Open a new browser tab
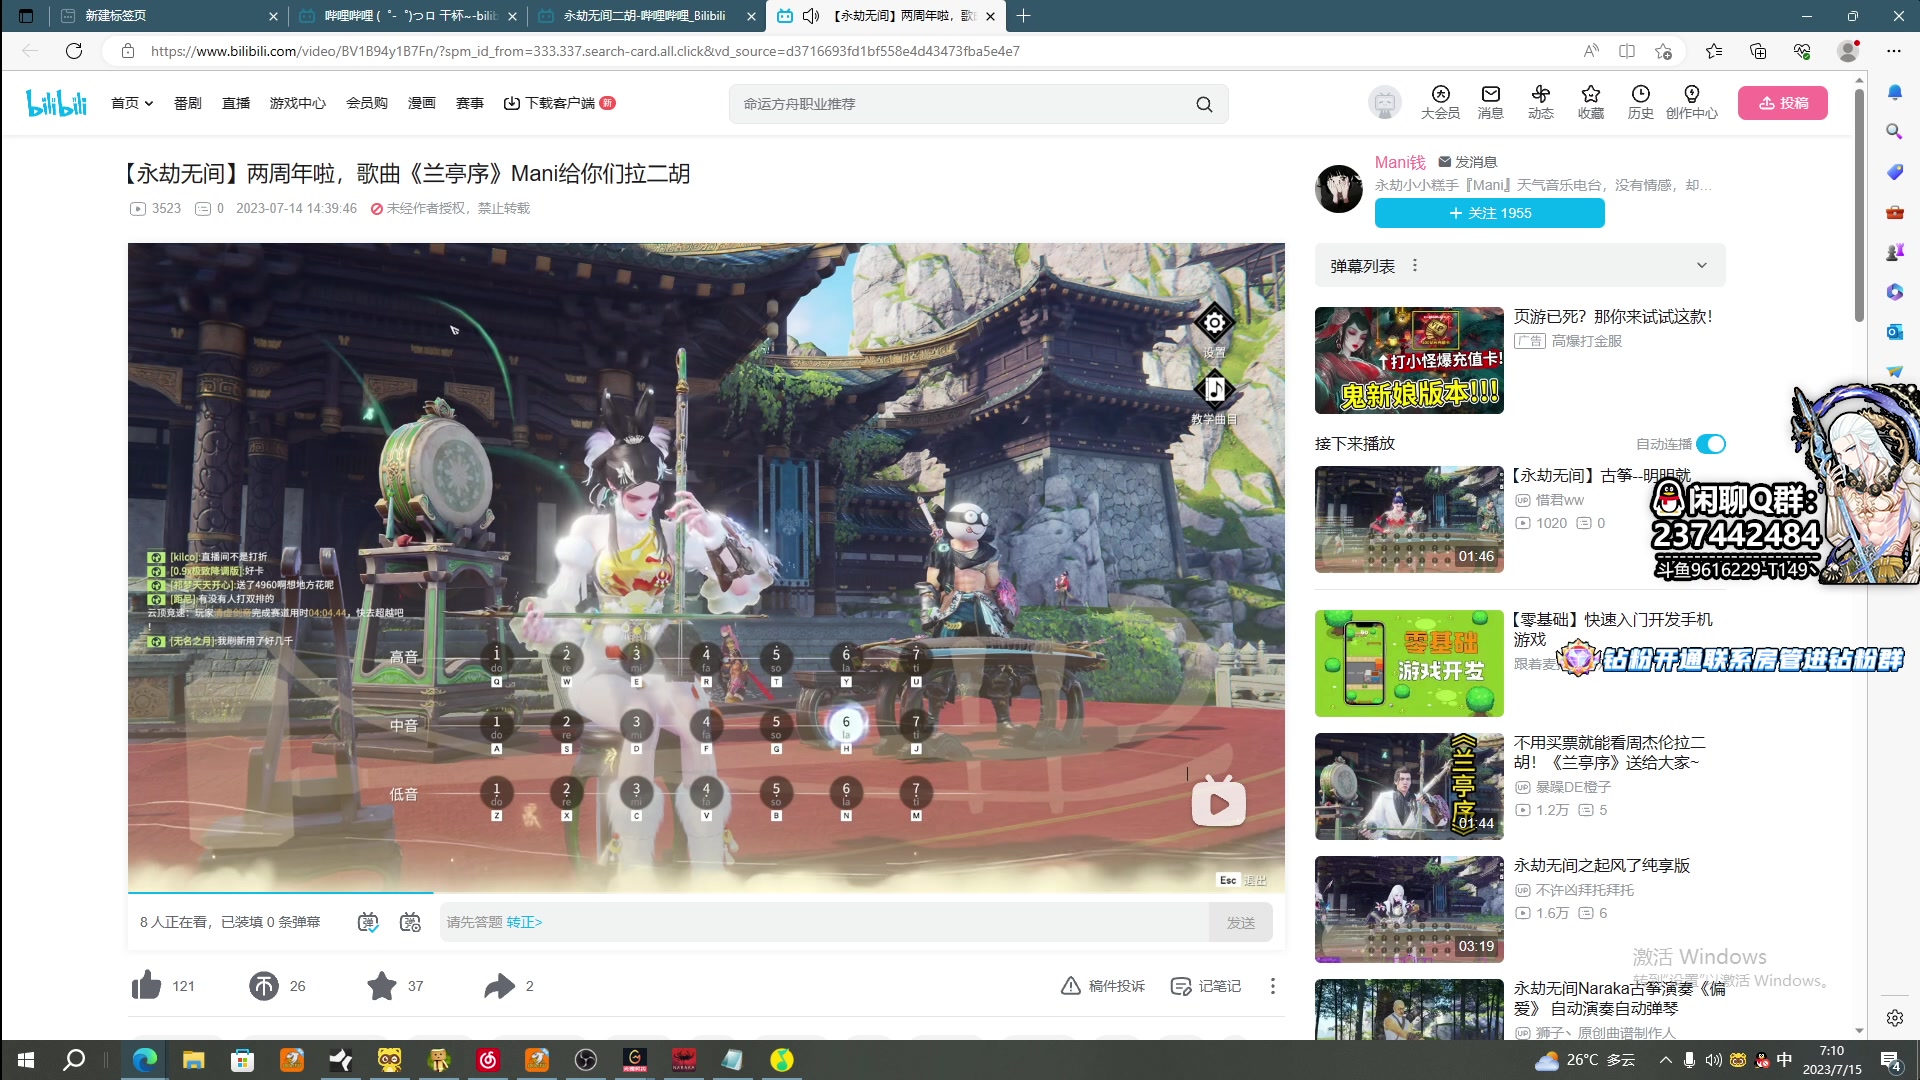1920x1080 pixels. 1023,16
